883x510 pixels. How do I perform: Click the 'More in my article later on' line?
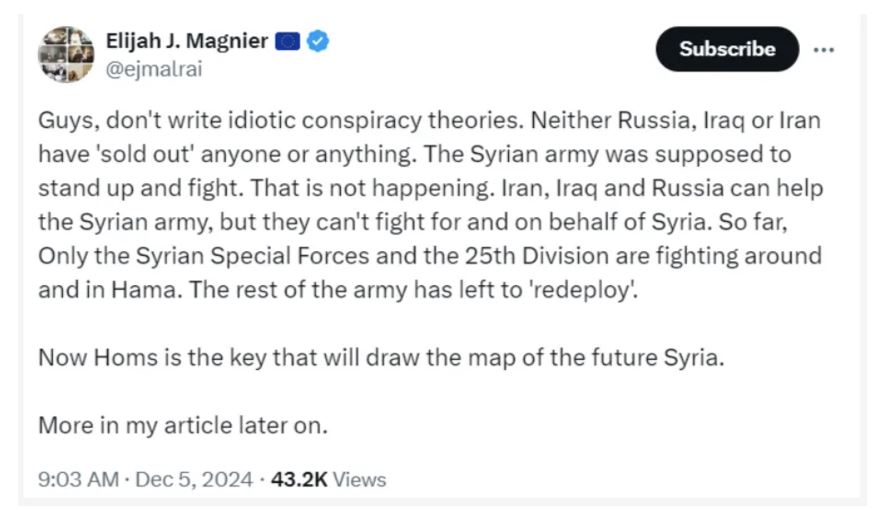pos(183,423)
